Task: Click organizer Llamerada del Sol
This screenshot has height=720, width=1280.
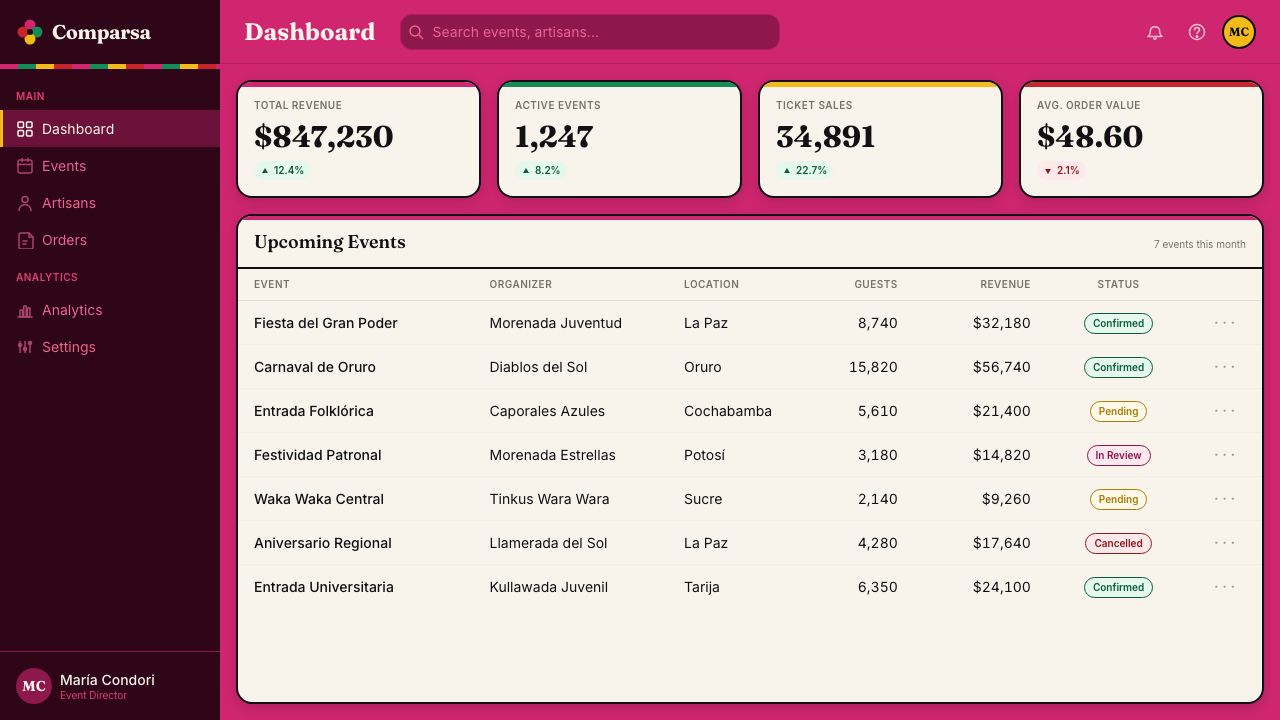Action: tap(549, 543)
